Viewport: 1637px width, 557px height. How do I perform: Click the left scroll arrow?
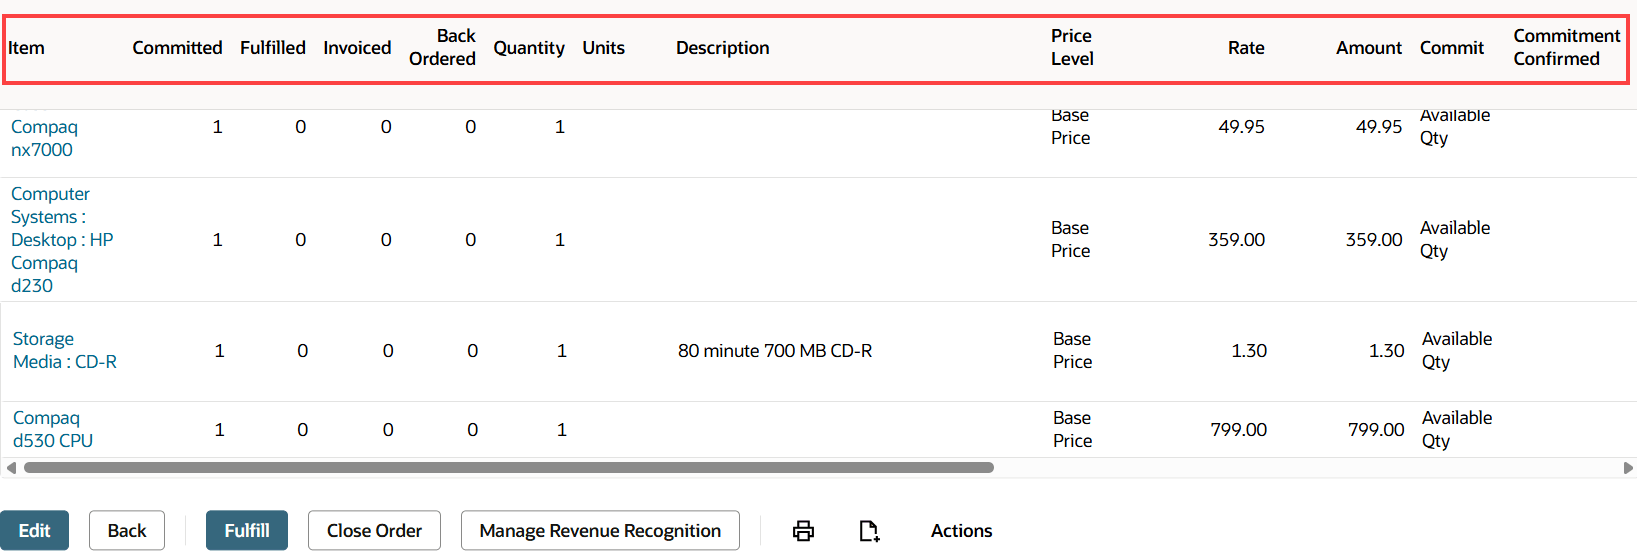click(x=11, y=467)
